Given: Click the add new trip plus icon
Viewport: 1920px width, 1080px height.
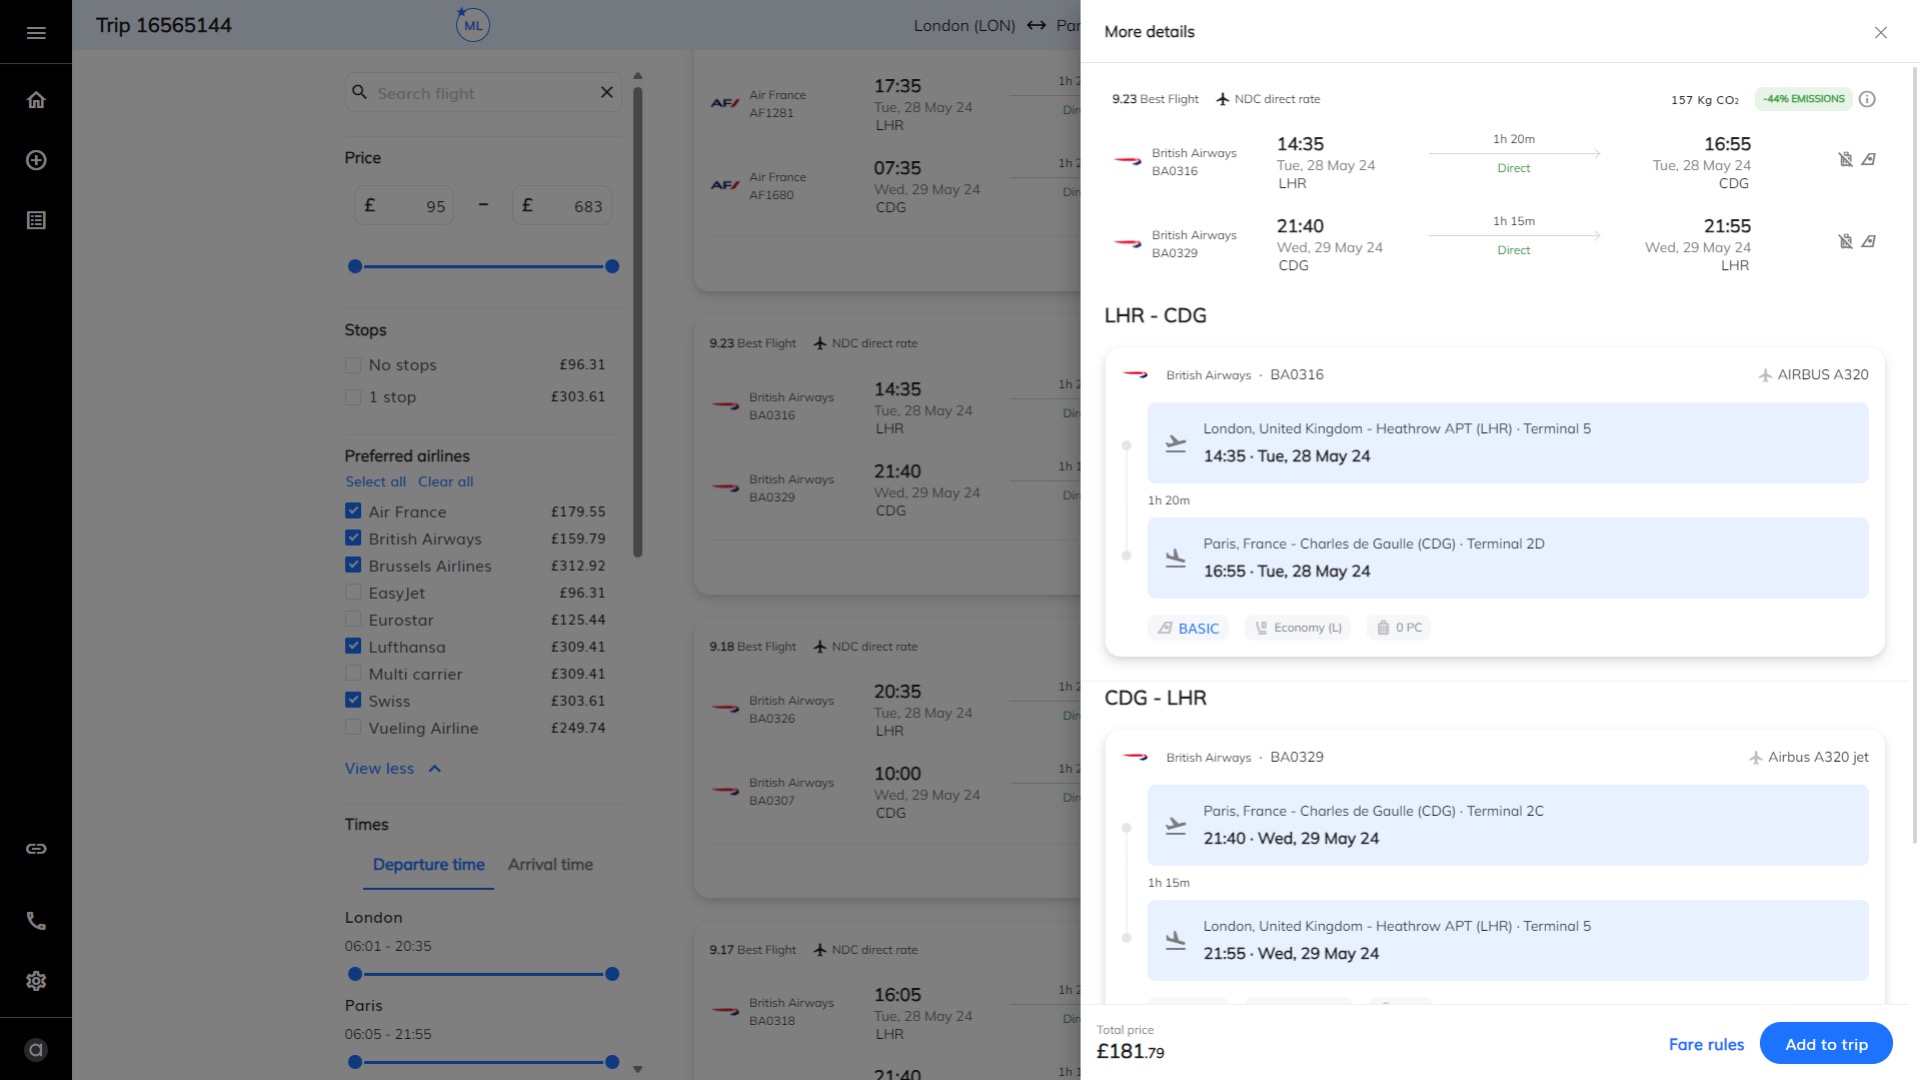Looking at the screenshot, I should coord(36,160).
